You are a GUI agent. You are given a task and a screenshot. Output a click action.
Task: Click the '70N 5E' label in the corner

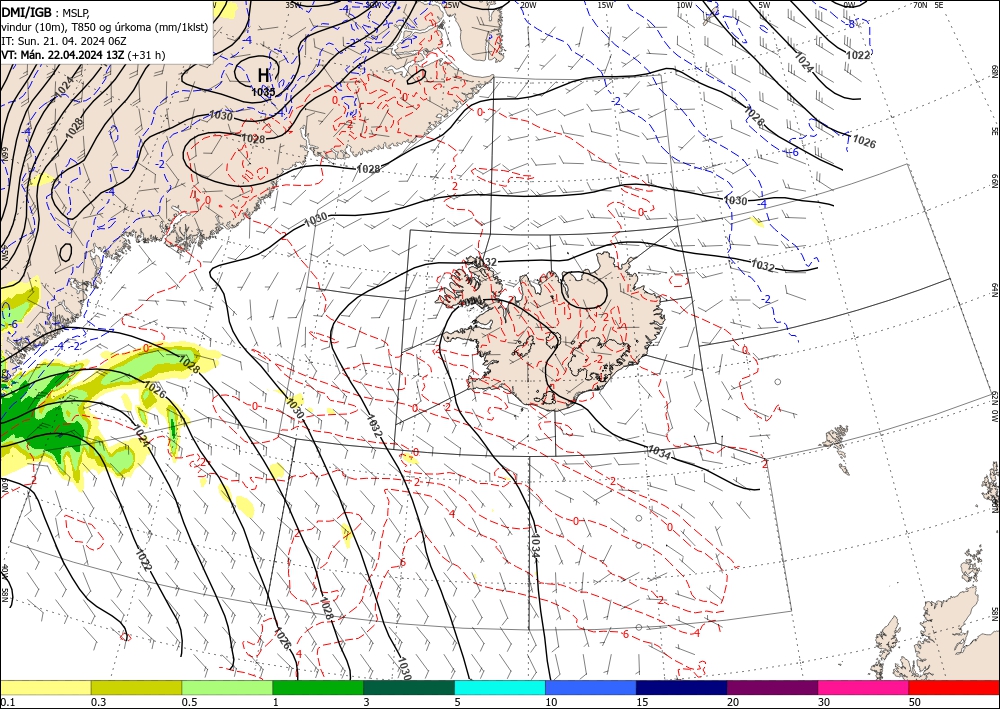[x=928, y=5]
